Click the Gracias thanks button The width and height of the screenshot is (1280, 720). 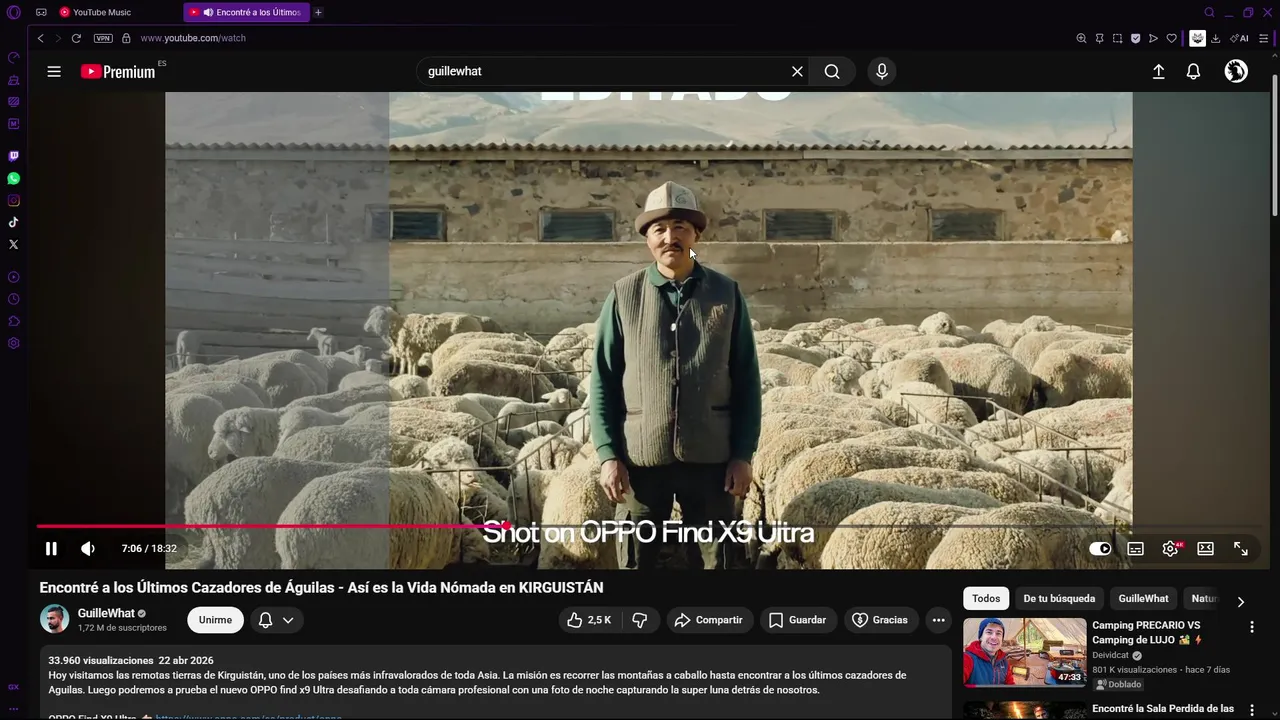[880, 620]
